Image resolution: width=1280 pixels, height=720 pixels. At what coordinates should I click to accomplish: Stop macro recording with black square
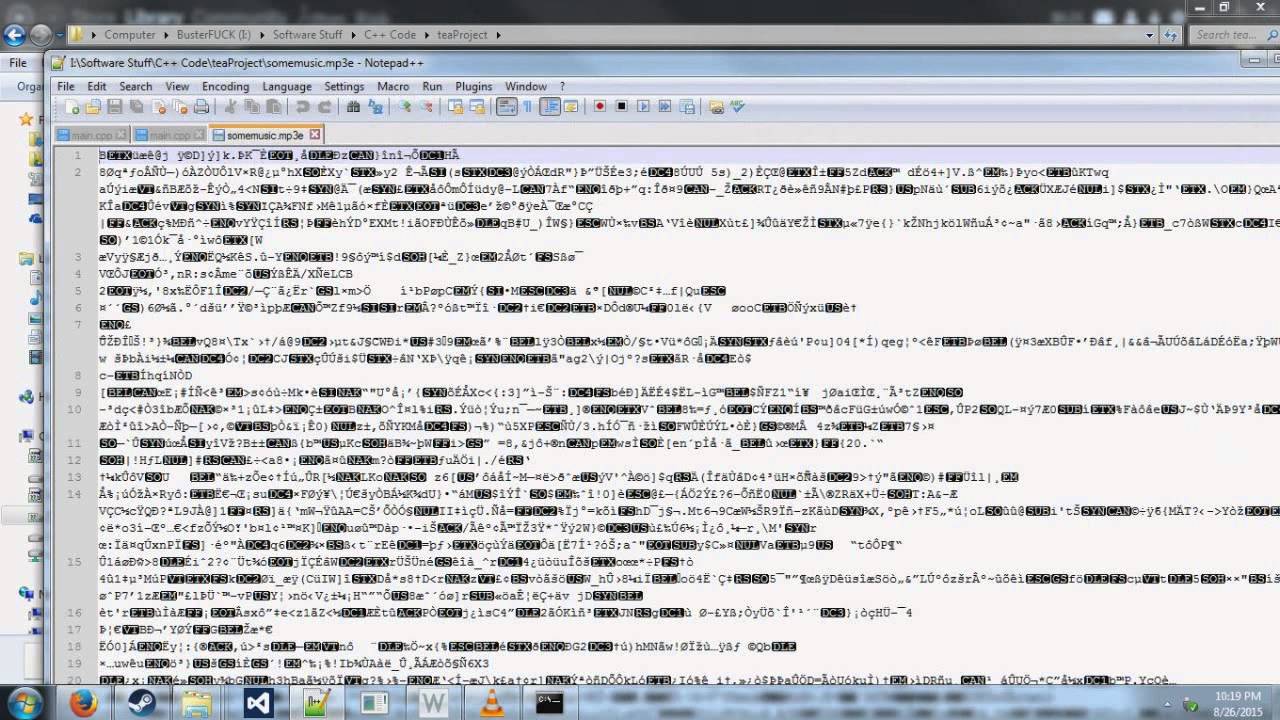pyautogui.click(x=621, y=107)
